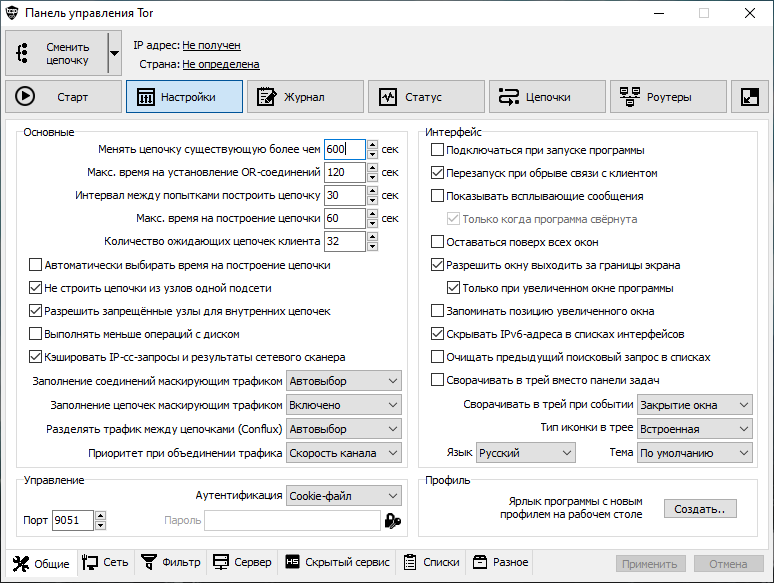Uncheck Не строить цепочки из узлов одной подсети
This screenshot has height=583, width=774.
[36, 288]
